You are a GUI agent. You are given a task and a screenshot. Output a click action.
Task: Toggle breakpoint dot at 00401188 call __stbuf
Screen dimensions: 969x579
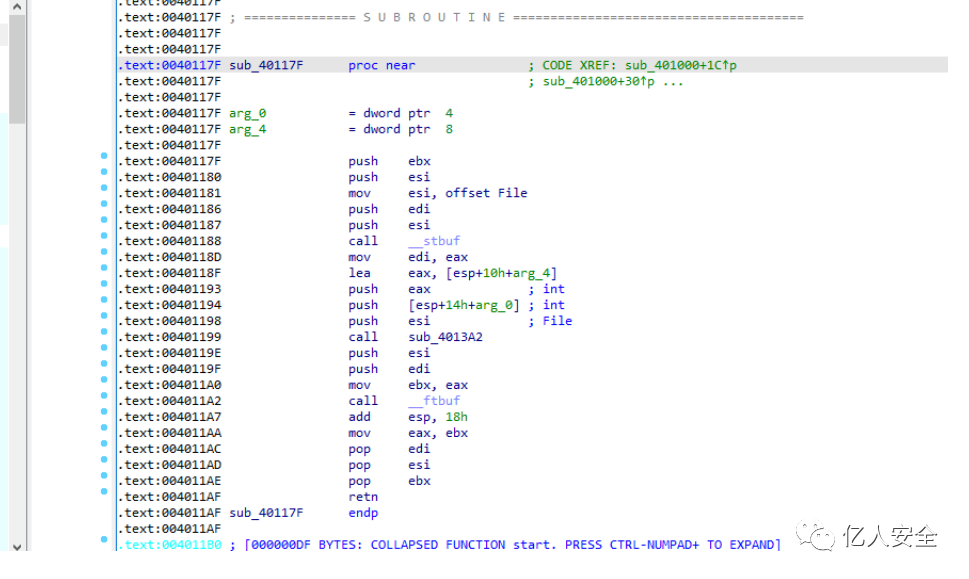pos(104,236)
